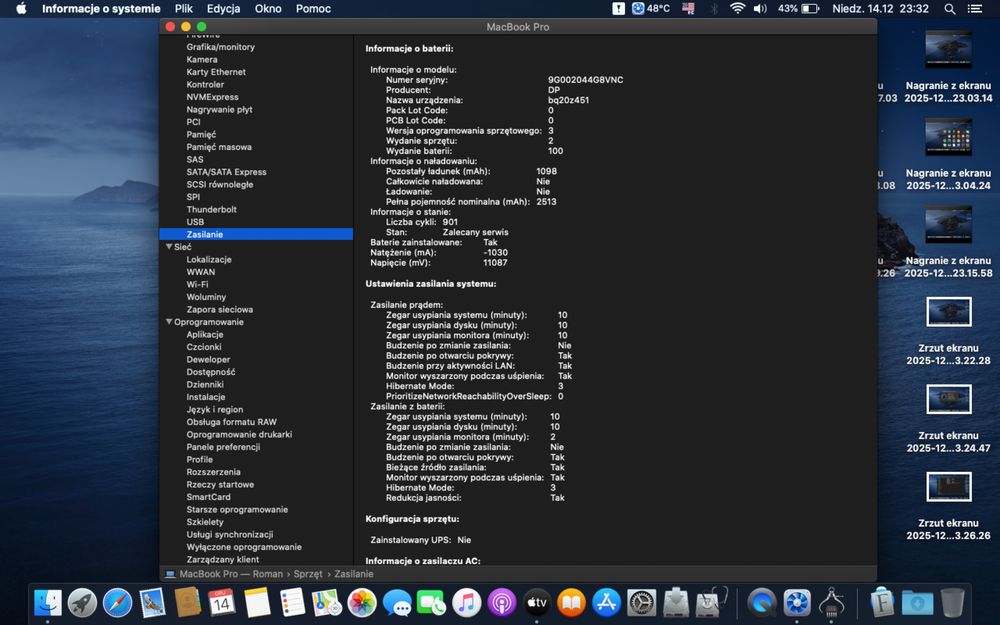Click MacBook Pro — Roman in path bar
Screen dimensions: 1000x625
[231, 574]
